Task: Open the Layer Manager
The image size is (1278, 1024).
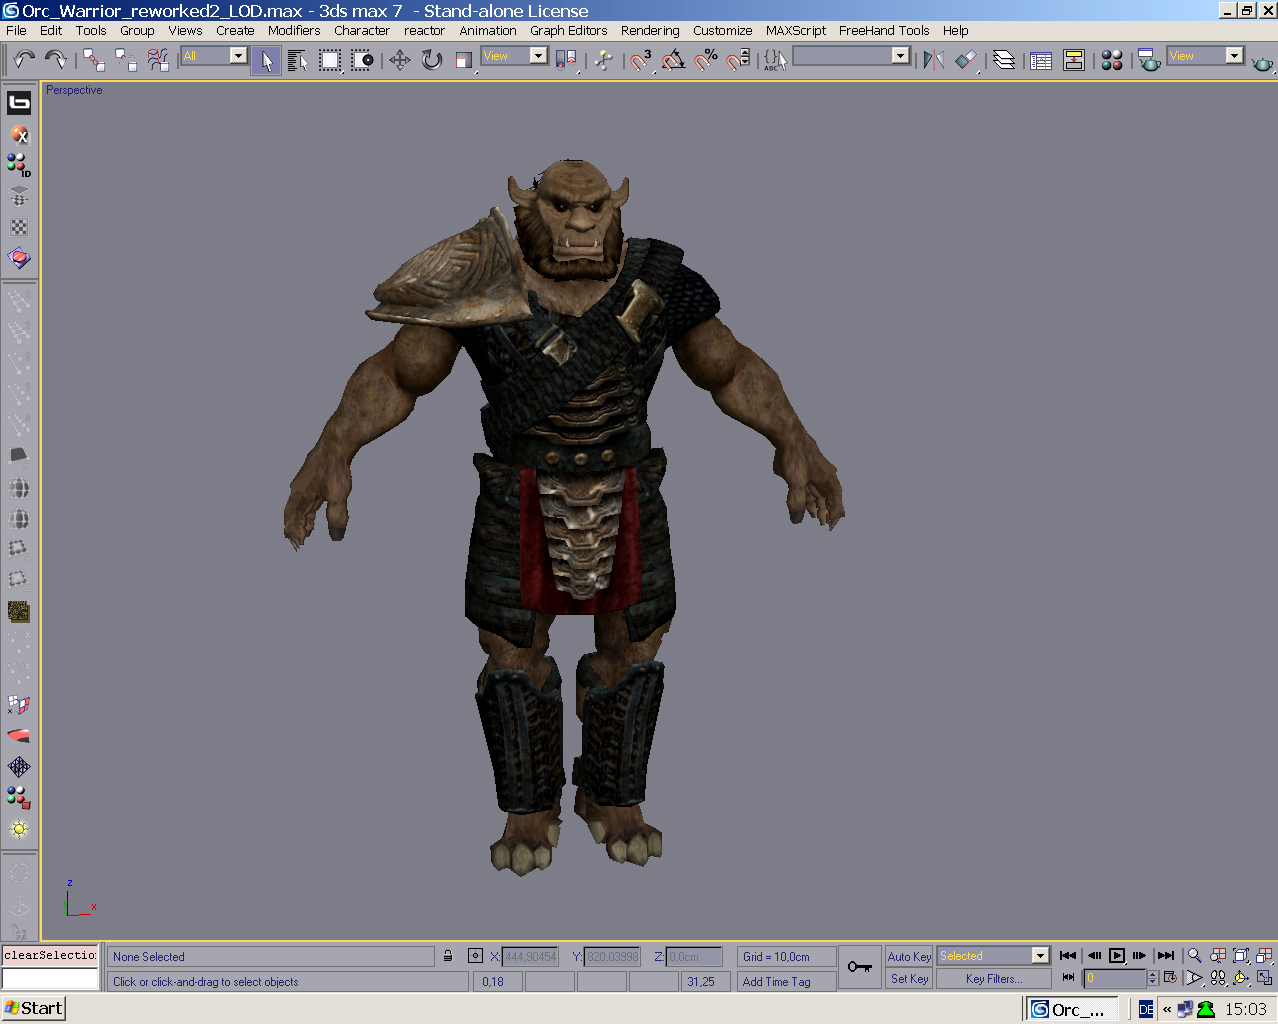Action: click(x=1004, y=60)
